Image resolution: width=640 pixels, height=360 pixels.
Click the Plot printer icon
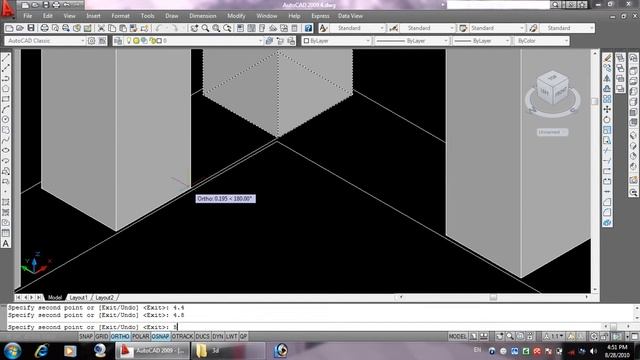pos(44,28)
